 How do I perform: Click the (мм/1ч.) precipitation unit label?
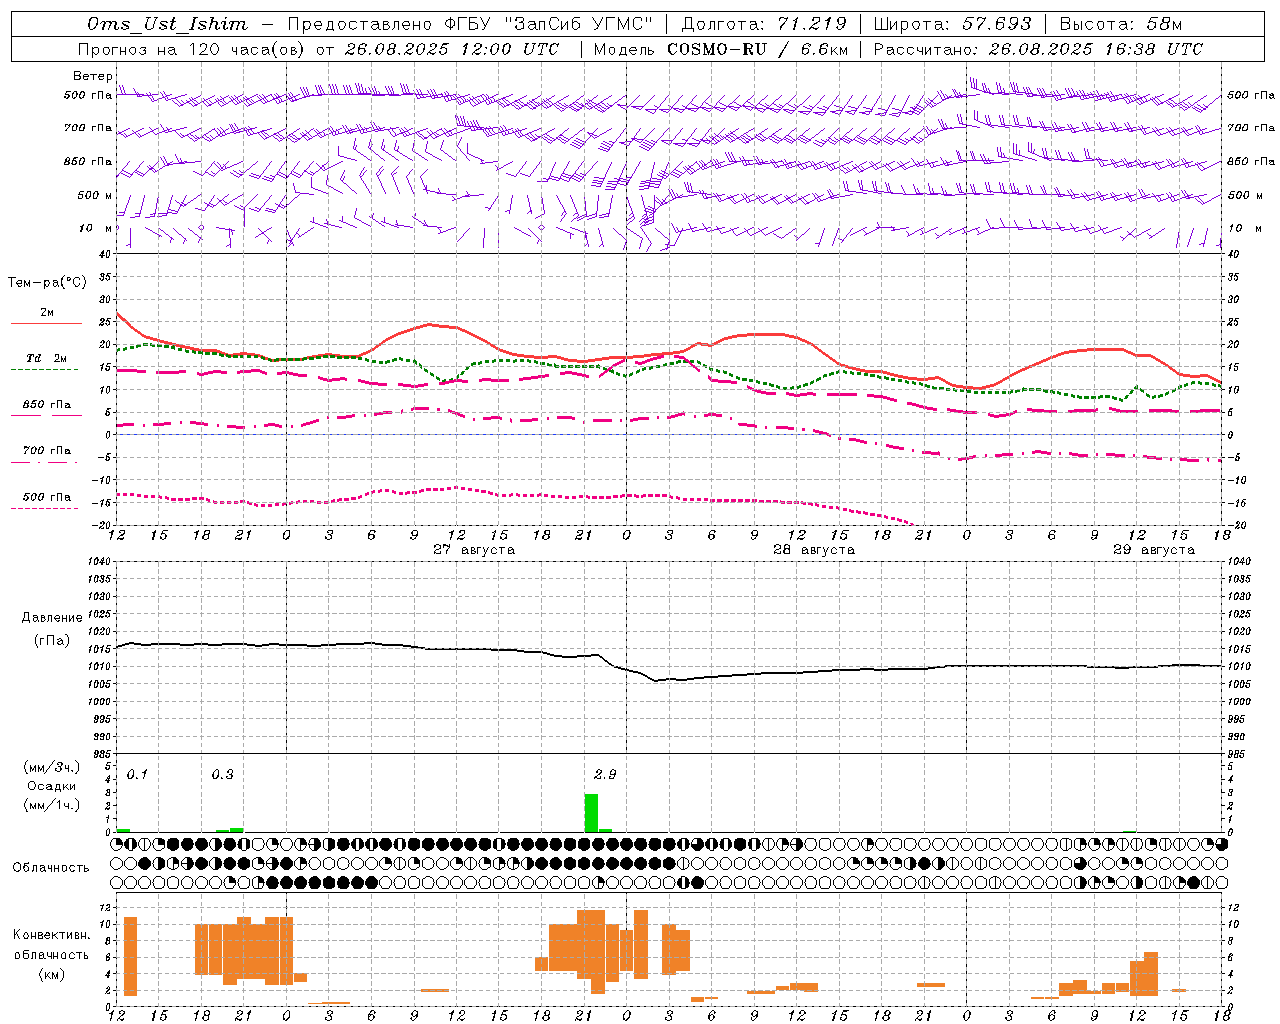[x=52, y=805]
